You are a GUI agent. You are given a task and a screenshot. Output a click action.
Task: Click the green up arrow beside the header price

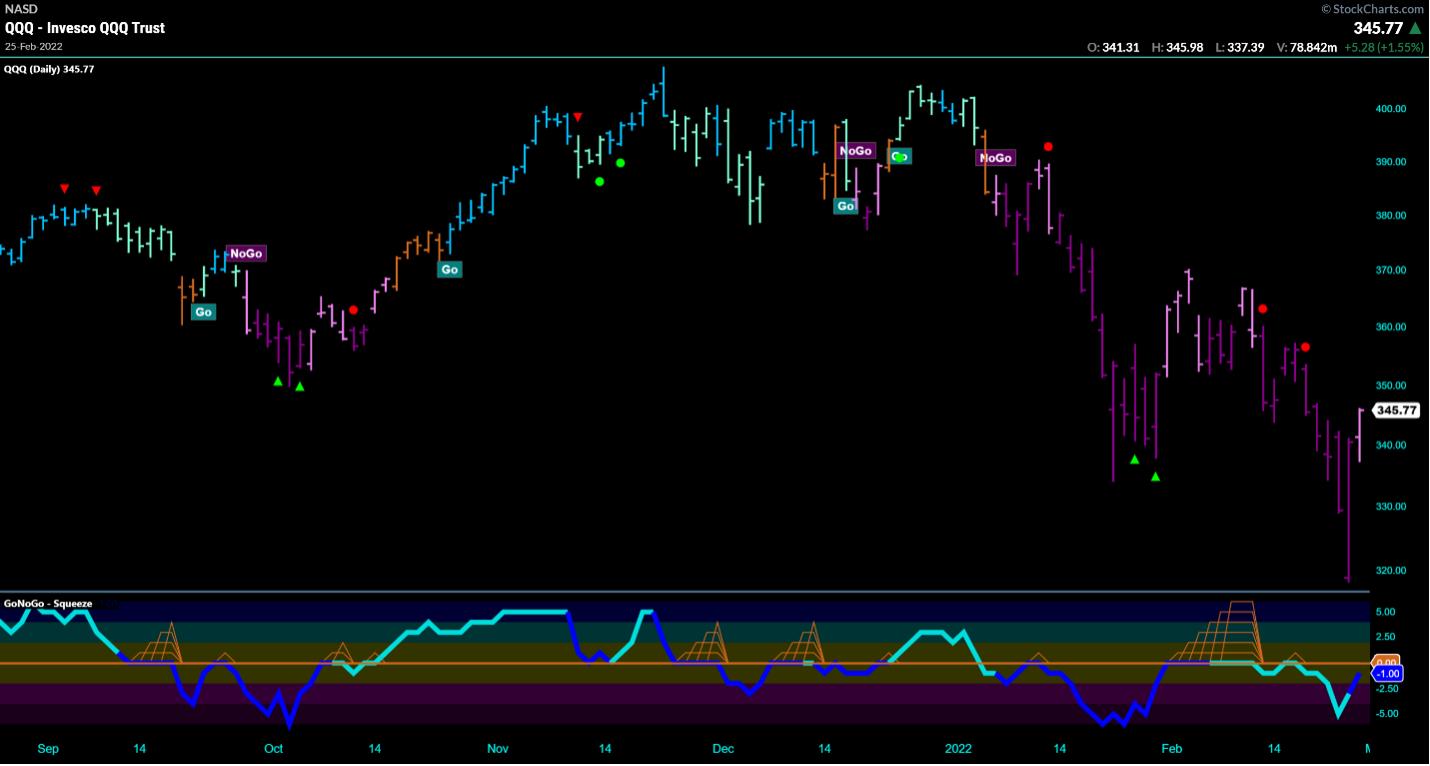tap(1415, 29)
